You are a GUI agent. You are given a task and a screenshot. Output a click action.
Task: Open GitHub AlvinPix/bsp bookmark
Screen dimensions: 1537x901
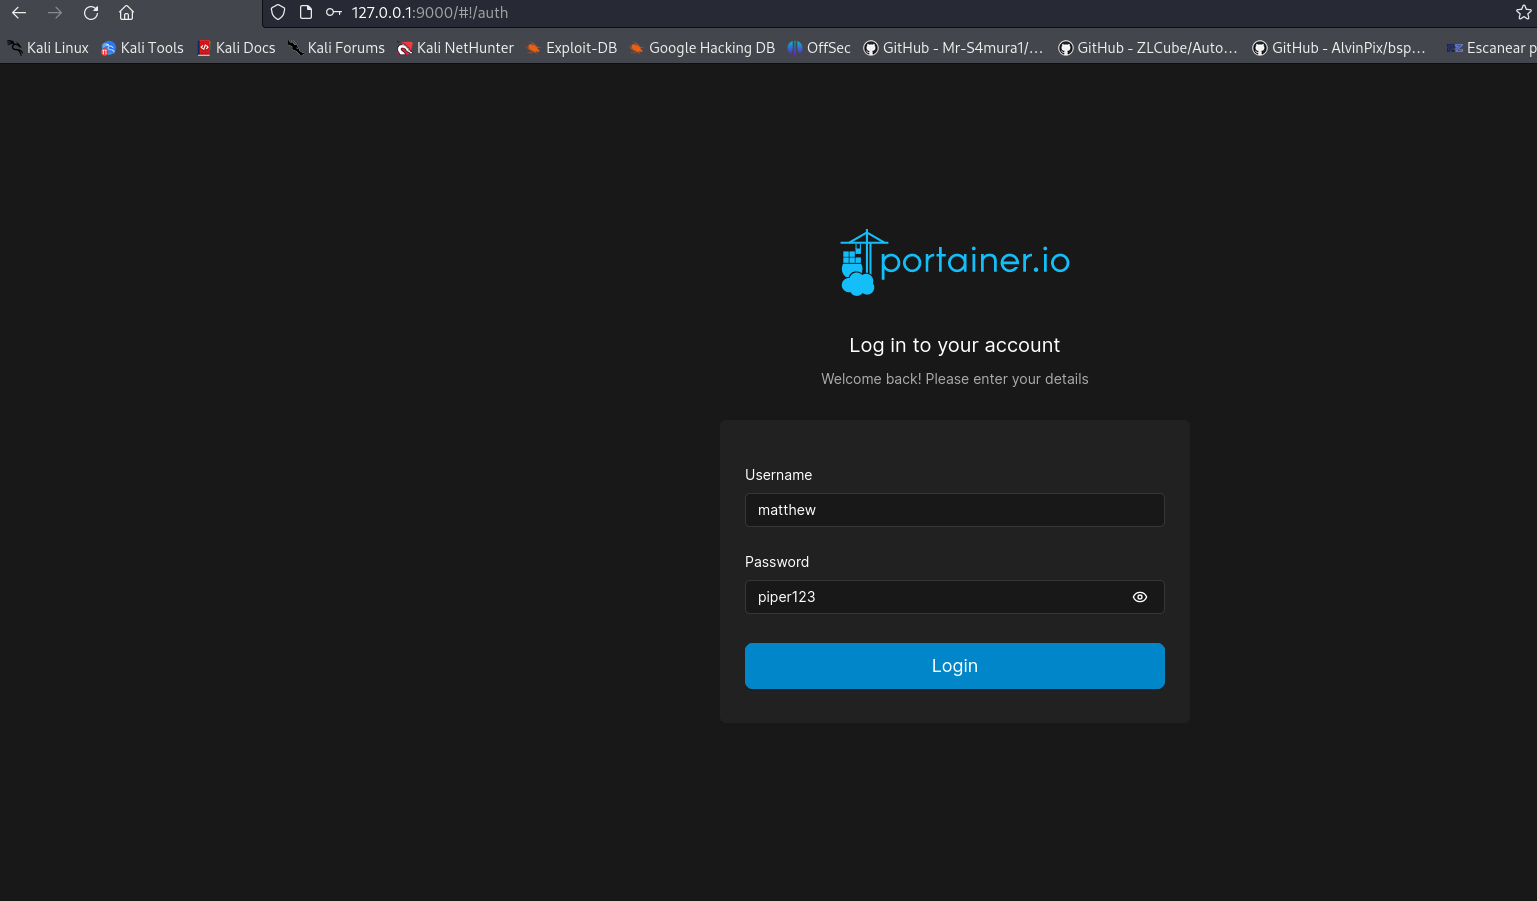[1339, 48]
